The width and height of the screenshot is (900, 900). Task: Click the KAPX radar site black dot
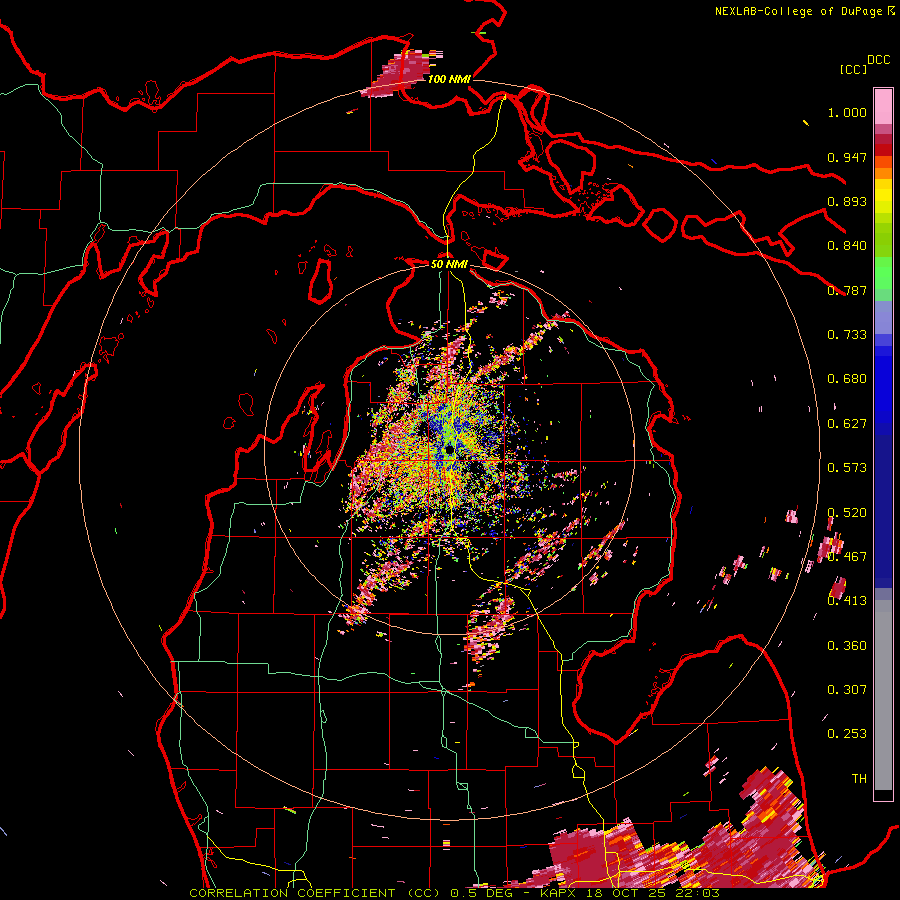click(x=449, y=449)
